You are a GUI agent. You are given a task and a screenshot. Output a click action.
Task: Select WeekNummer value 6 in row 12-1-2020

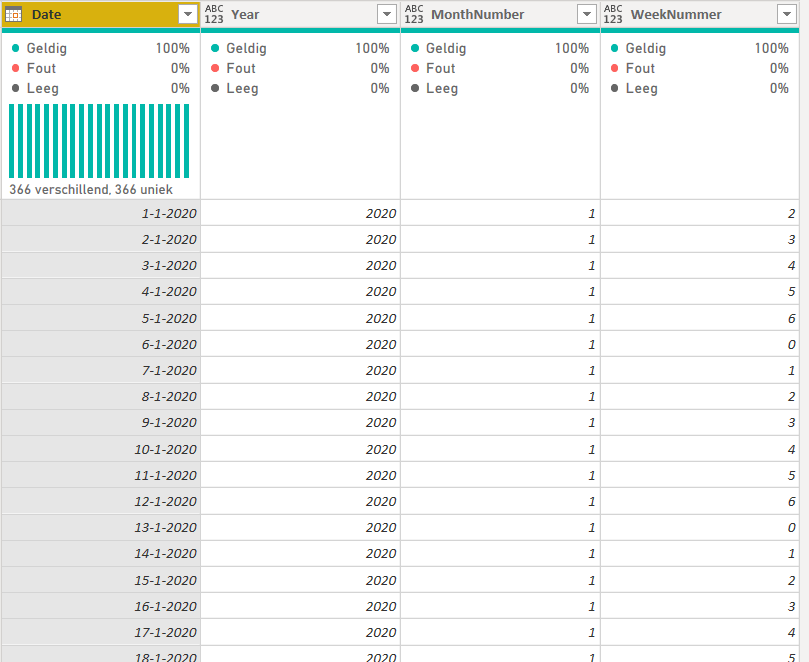point(700,501)
